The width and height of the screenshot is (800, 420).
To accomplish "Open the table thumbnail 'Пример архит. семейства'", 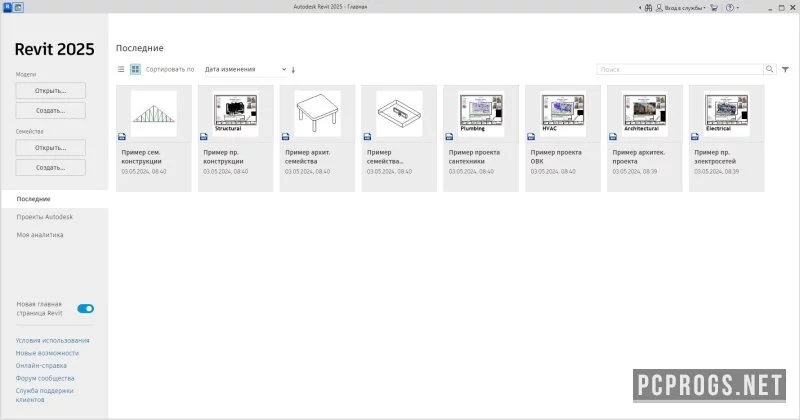I will [317, 113].
